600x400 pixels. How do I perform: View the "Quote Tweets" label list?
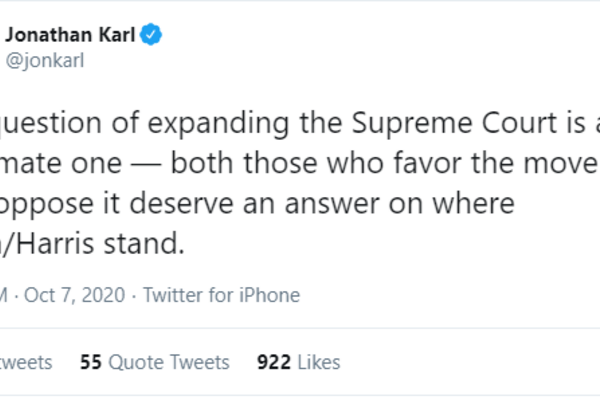pyautogui.click(x=172, y=361)
